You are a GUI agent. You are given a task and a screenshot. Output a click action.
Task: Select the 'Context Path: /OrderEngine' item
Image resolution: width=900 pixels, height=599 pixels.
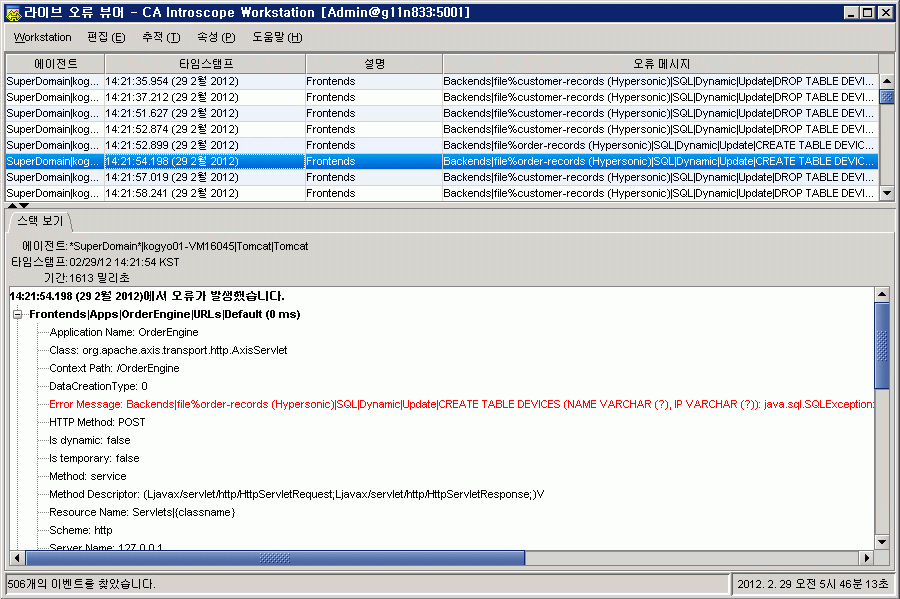pyautogui.click(x=114, y=368)
